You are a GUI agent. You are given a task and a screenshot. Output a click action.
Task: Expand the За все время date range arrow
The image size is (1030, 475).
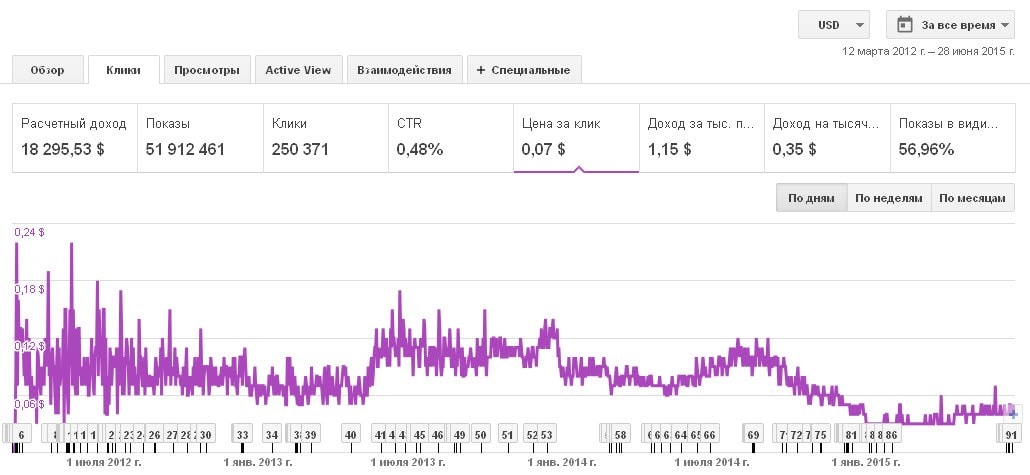[1004, 26]
